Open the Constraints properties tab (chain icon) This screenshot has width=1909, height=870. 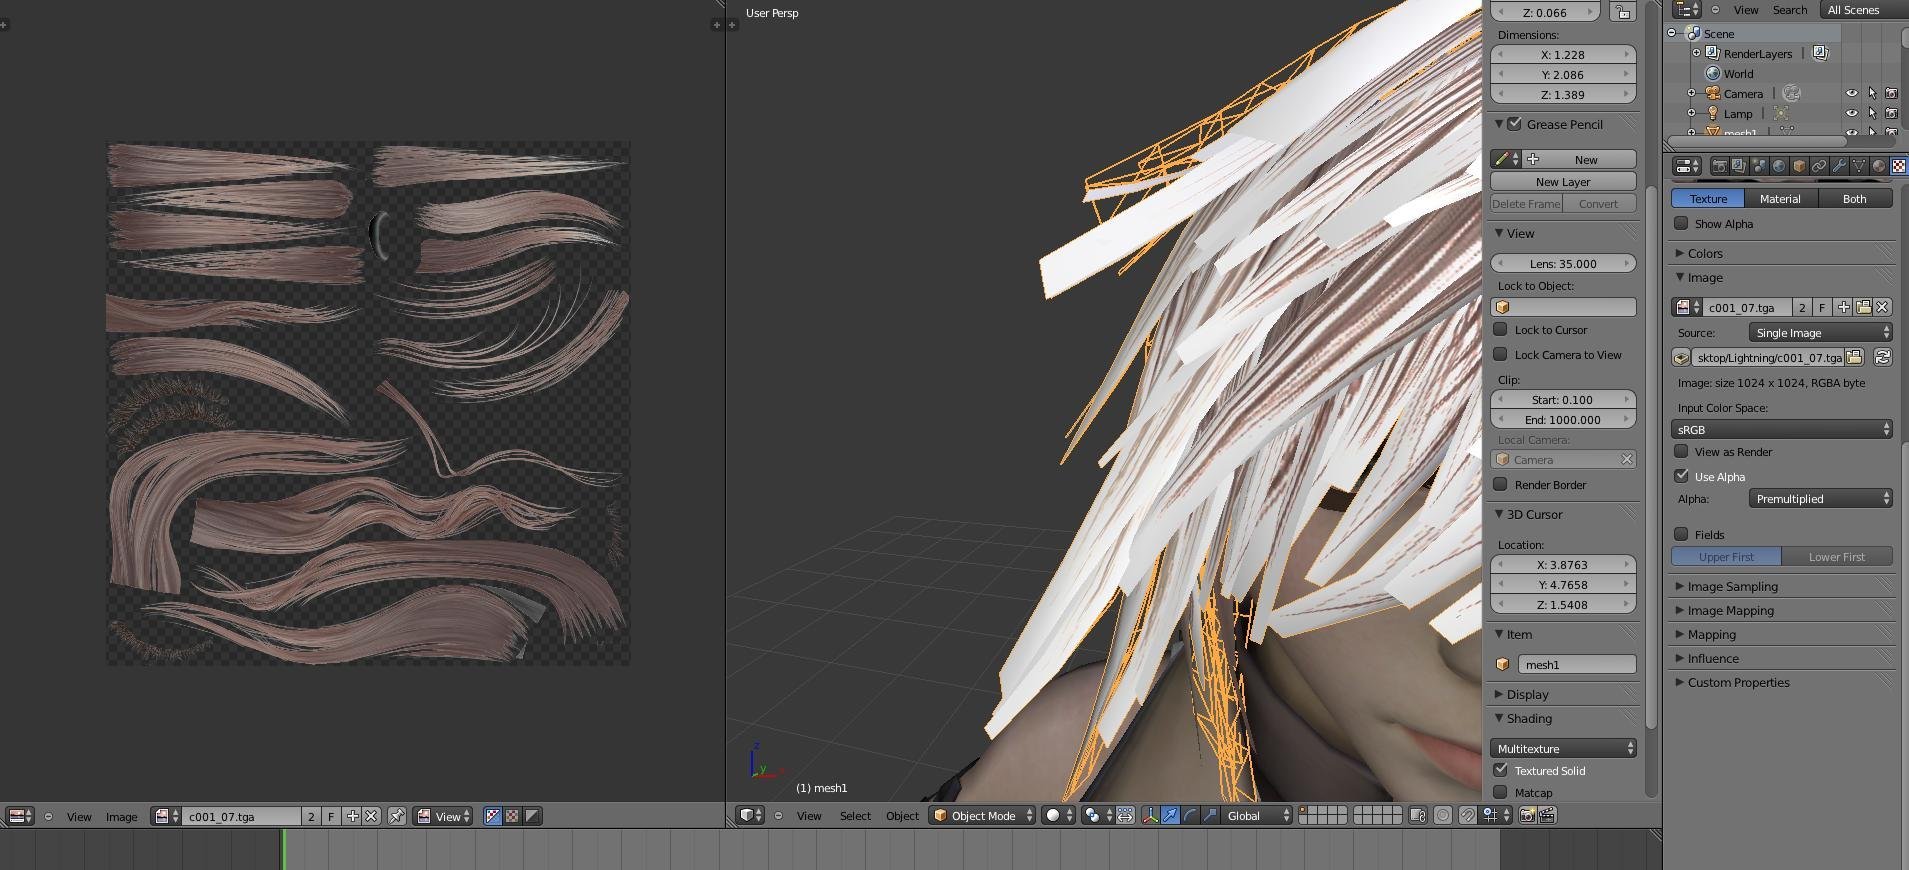click(x=1819, y=166)
